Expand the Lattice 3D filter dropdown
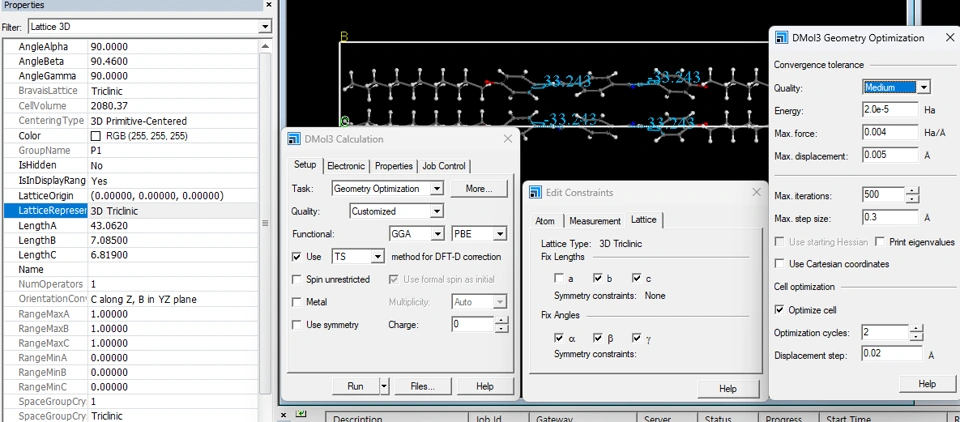Viewport: 960px width, 422px height. pos(264,26)
